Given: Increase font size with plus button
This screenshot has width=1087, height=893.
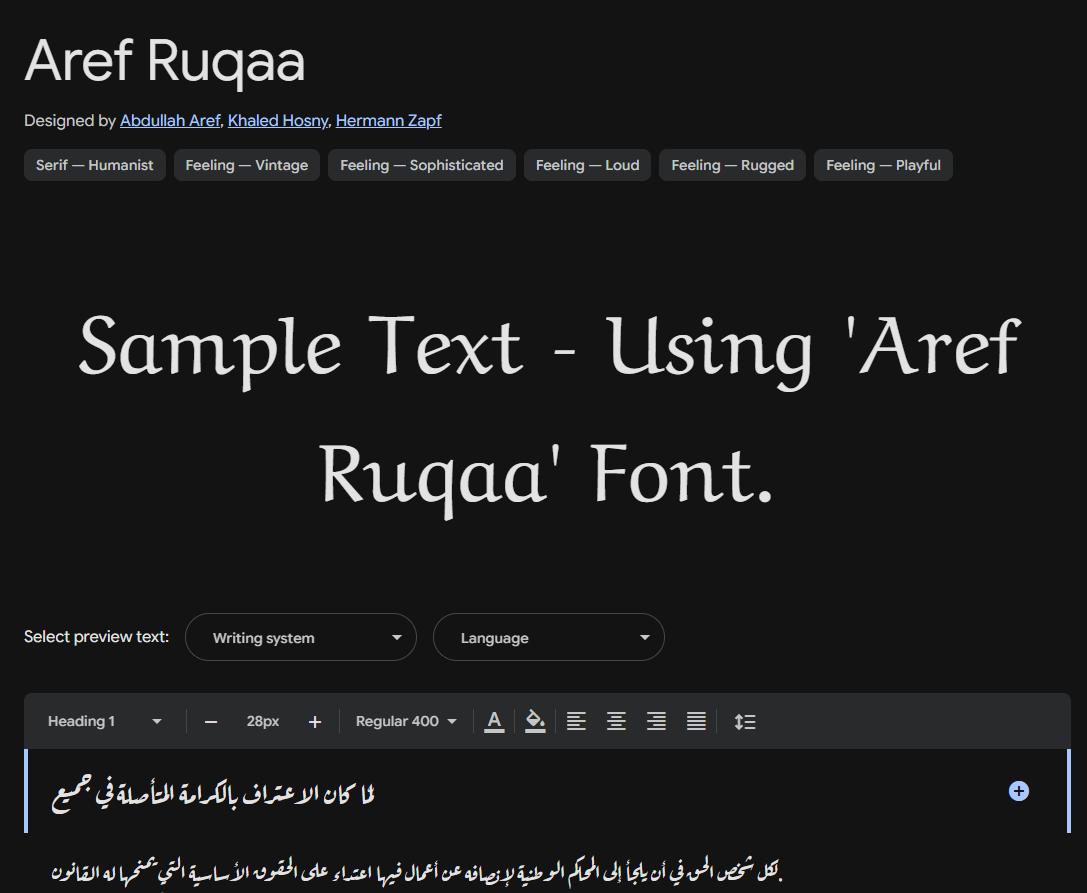Looking at the screenshot, I should 315,722.
